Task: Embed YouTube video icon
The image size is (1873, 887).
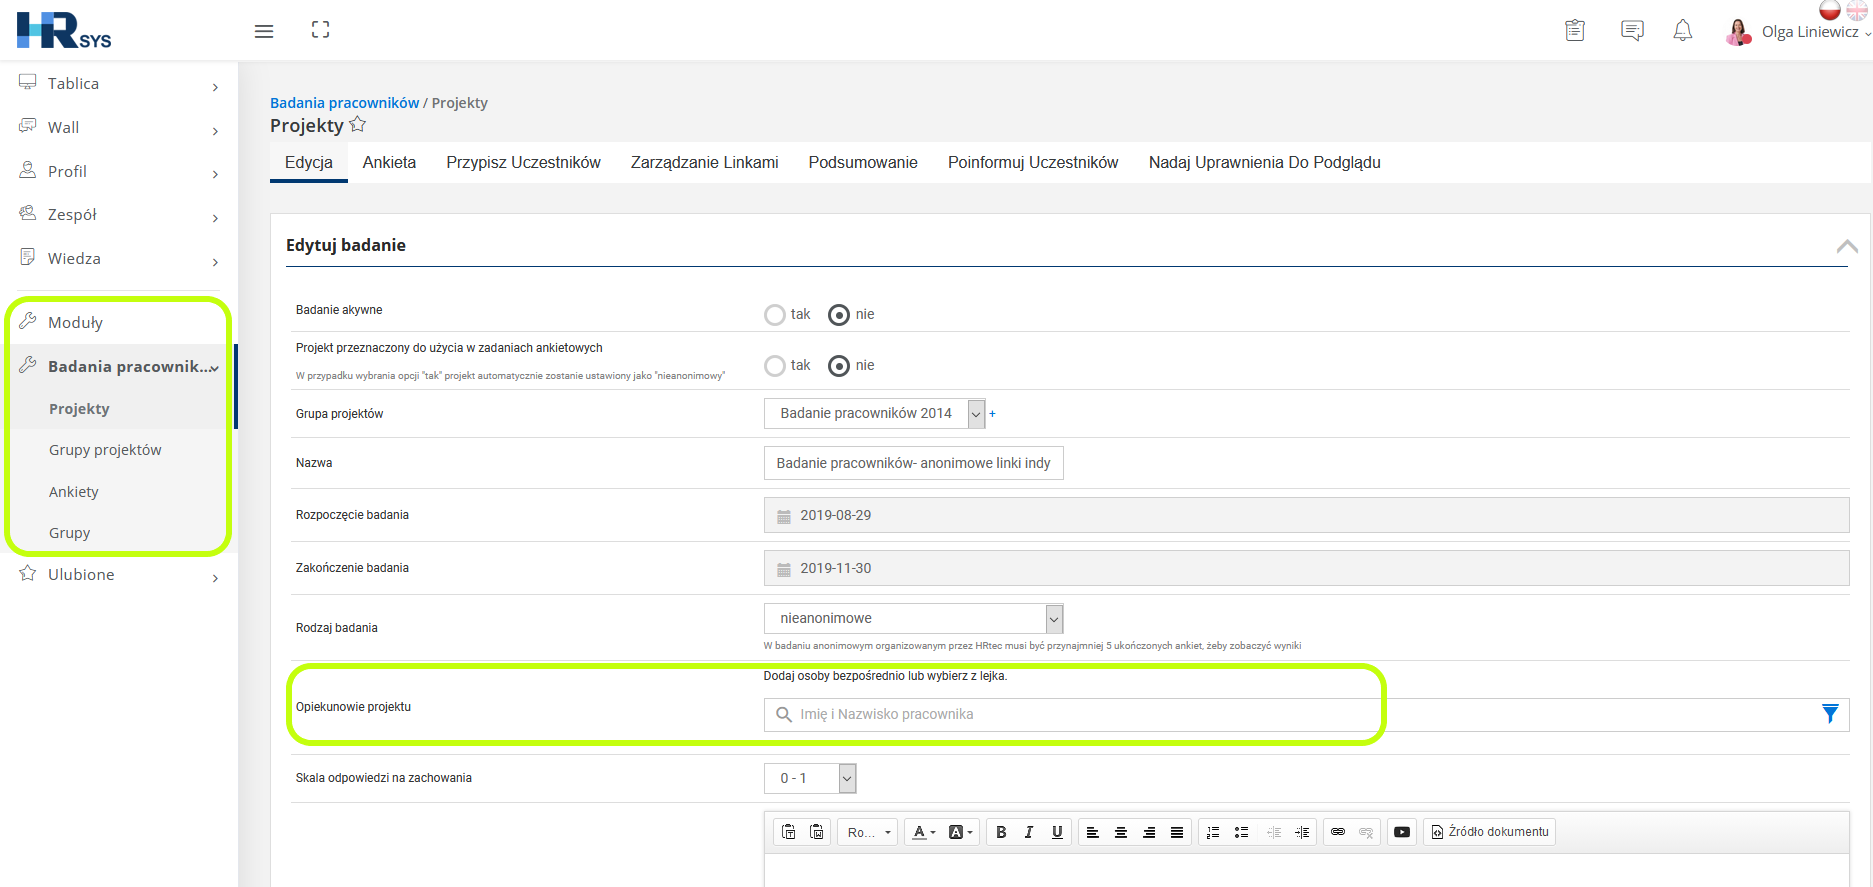Action: (1402, 832)
